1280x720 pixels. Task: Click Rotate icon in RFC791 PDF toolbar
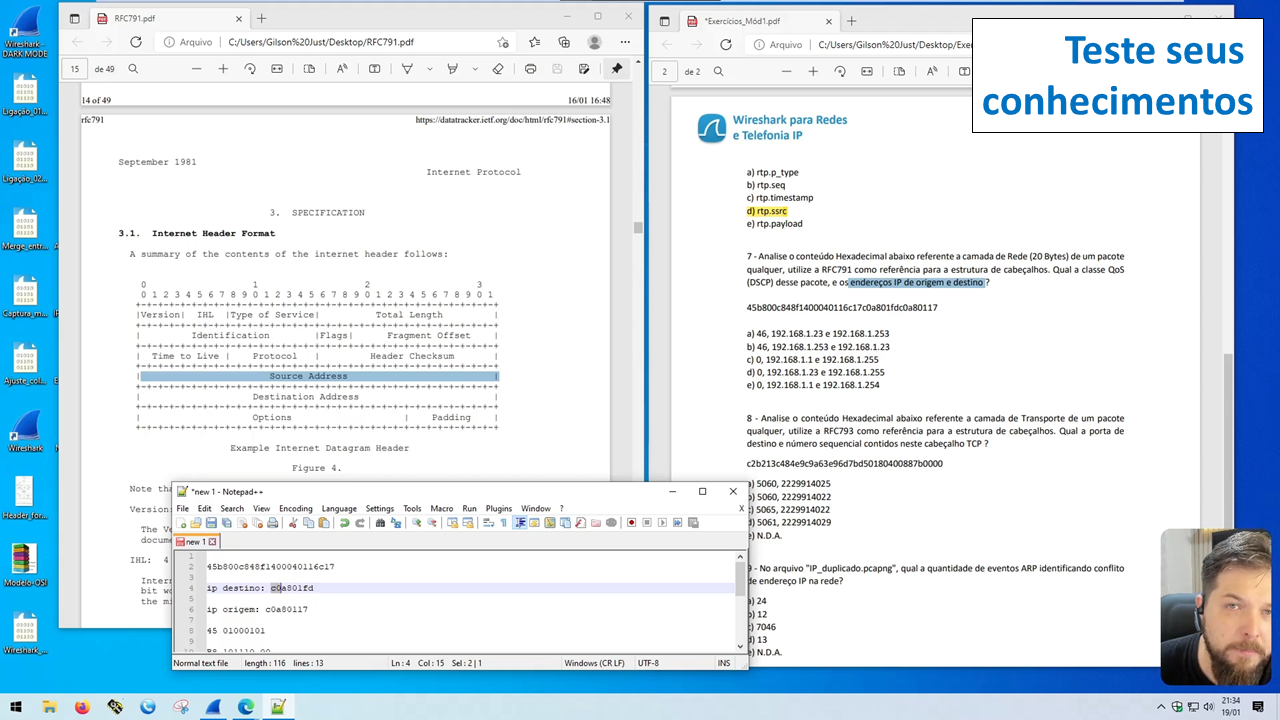[250, 69]
